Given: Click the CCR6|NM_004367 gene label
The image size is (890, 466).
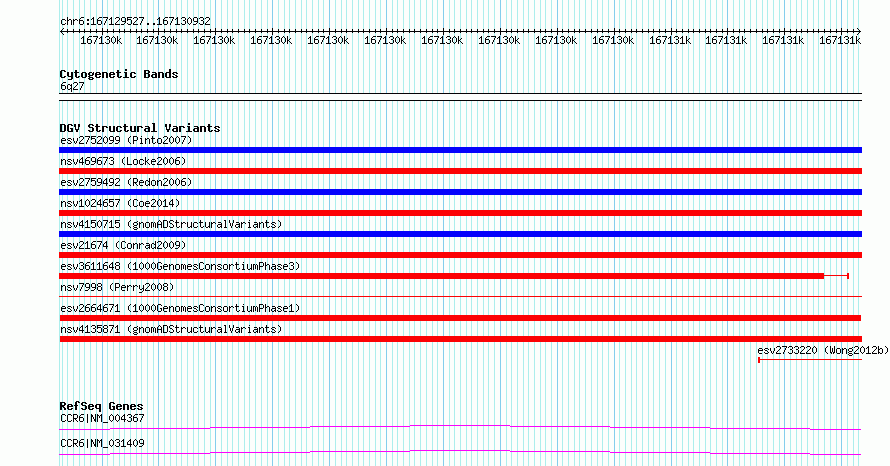Looking at the screenshot, I should (x=102, y=418).
